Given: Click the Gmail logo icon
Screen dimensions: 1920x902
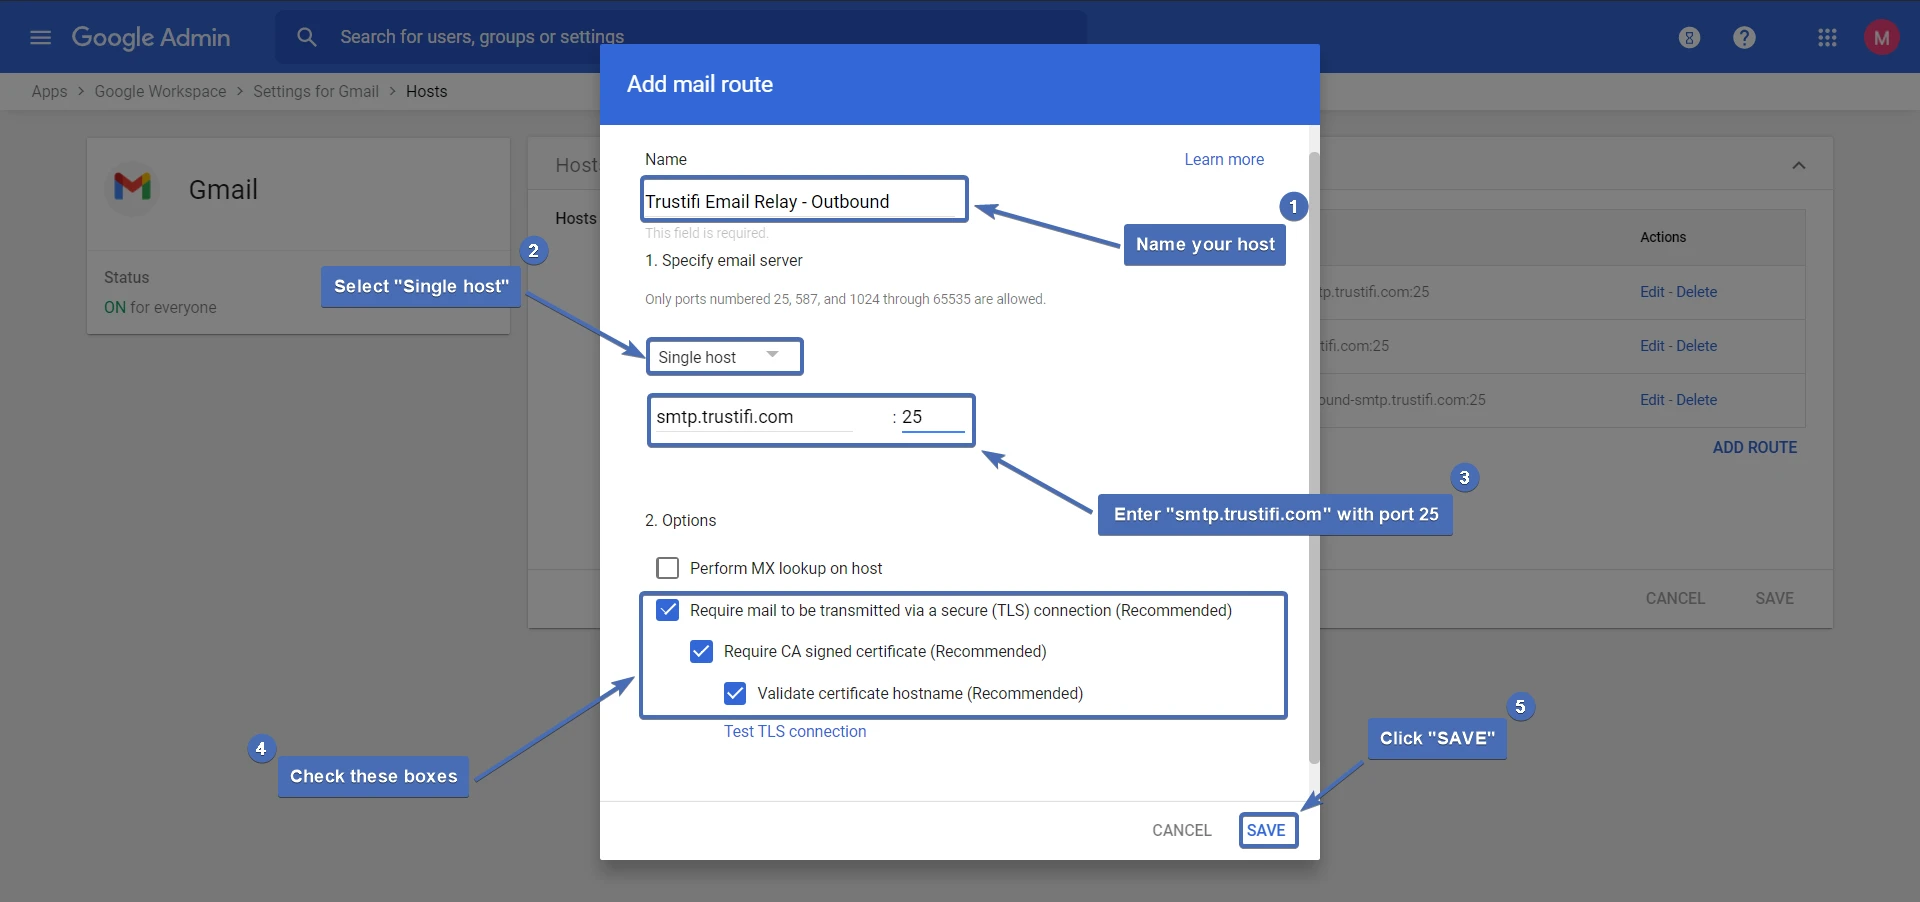Looking at the screenshot, I should tap(133, 187).
